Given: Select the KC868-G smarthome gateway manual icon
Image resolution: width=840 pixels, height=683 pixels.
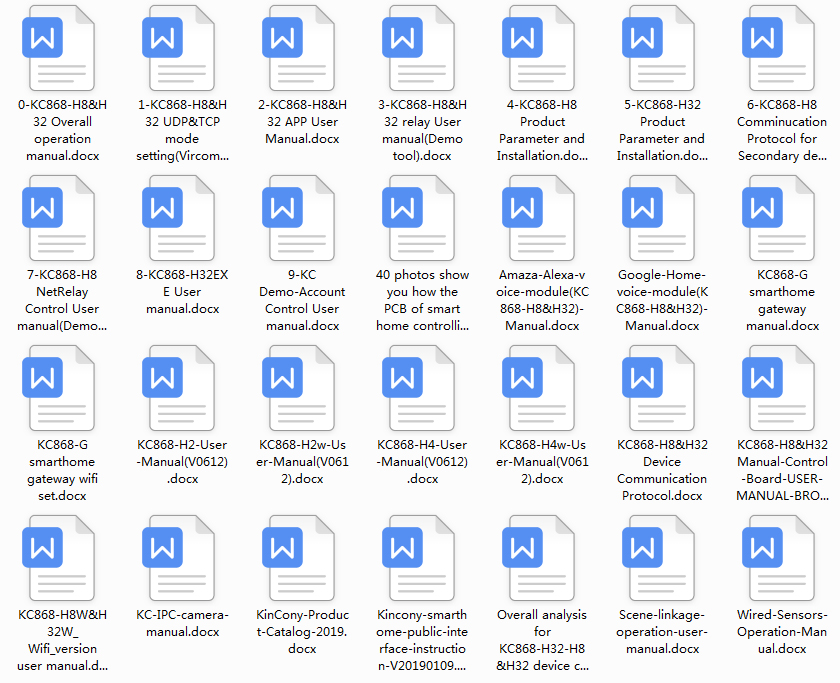Looking at the screenshot, I should pyautogui.click(x=782, y=217).
